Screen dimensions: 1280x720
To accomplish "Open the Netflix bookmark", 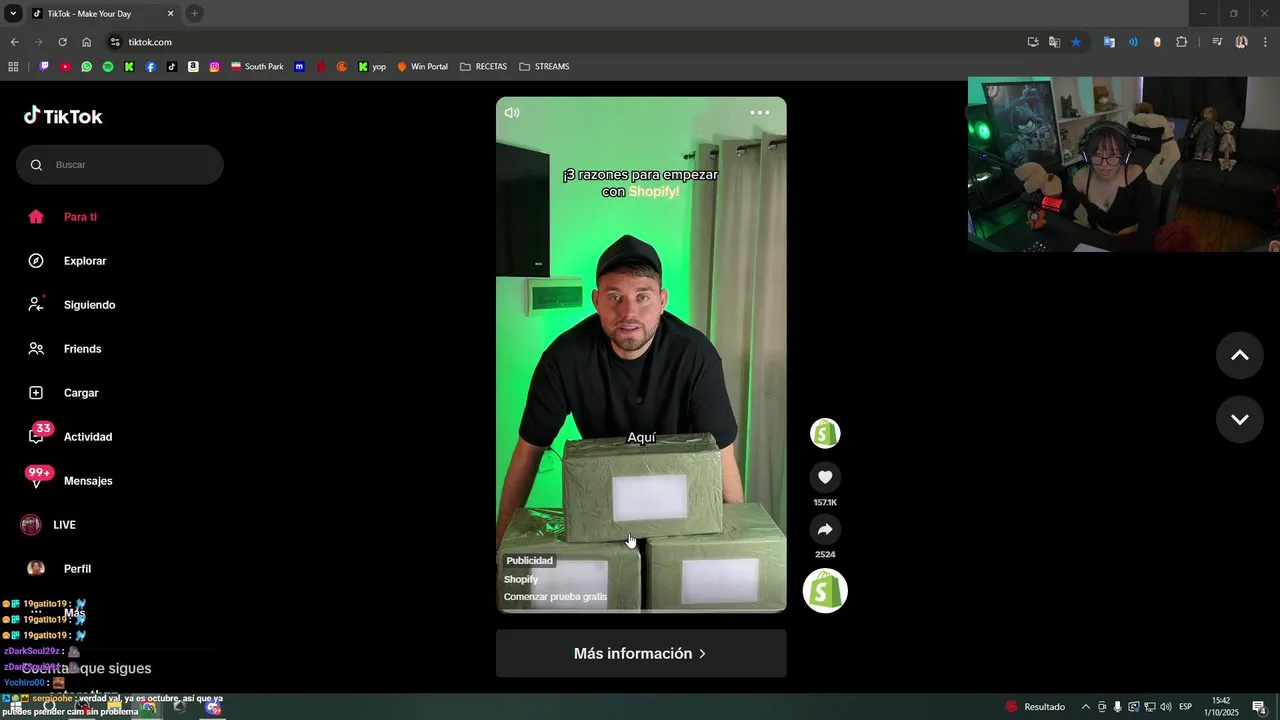I will pos(321,67).
